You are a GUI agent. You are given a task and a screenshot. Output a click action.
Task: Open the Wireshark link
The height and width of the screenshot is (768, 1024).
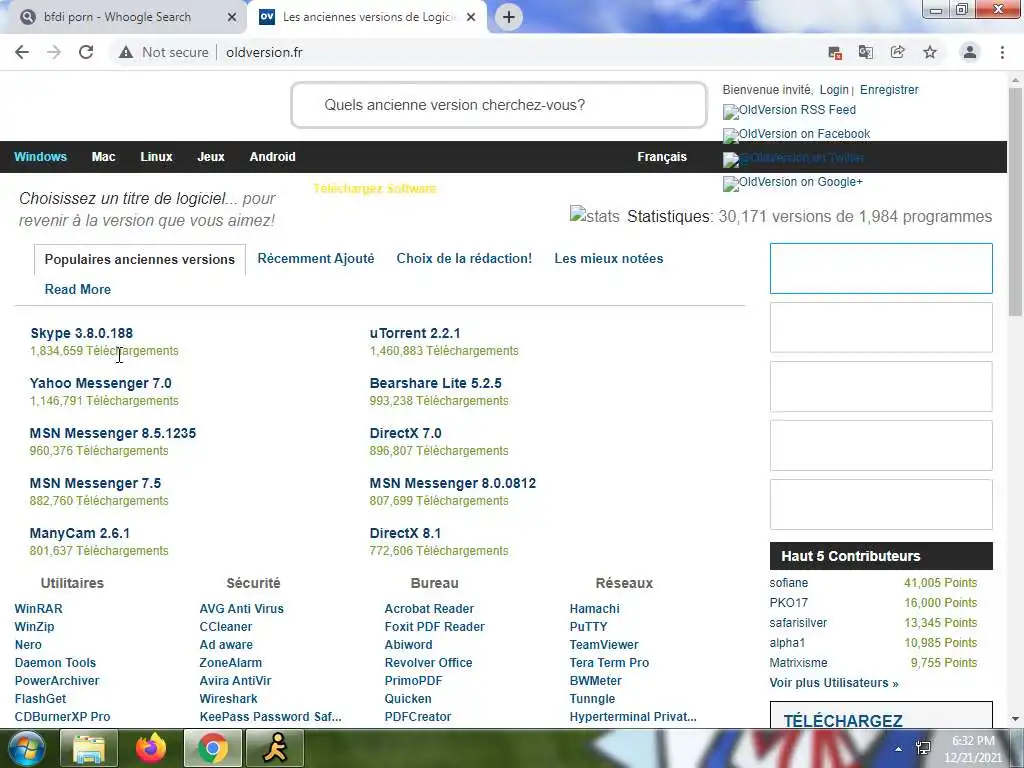click(229, 699)
